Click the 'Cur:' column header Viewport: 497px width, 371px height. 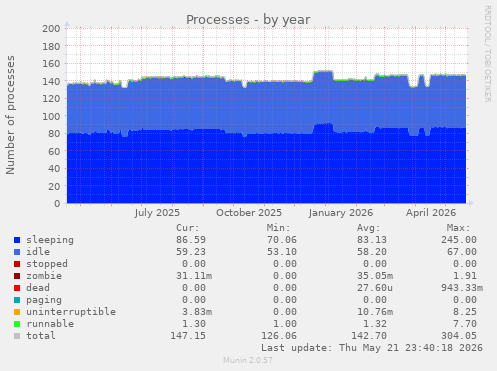tap(188, 228)
